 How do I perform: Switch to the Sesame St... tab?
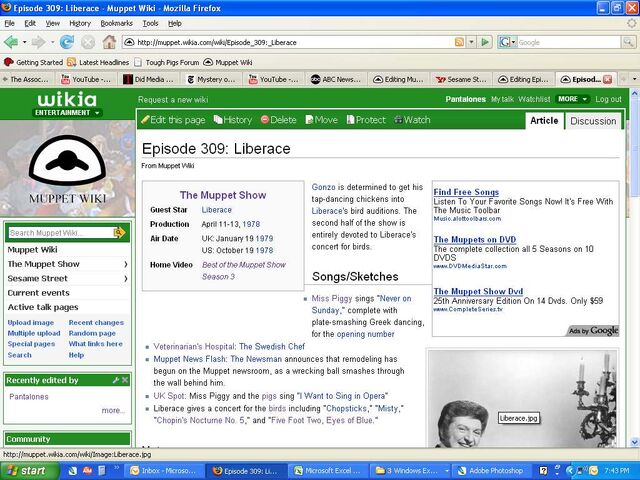click(461, 79)
